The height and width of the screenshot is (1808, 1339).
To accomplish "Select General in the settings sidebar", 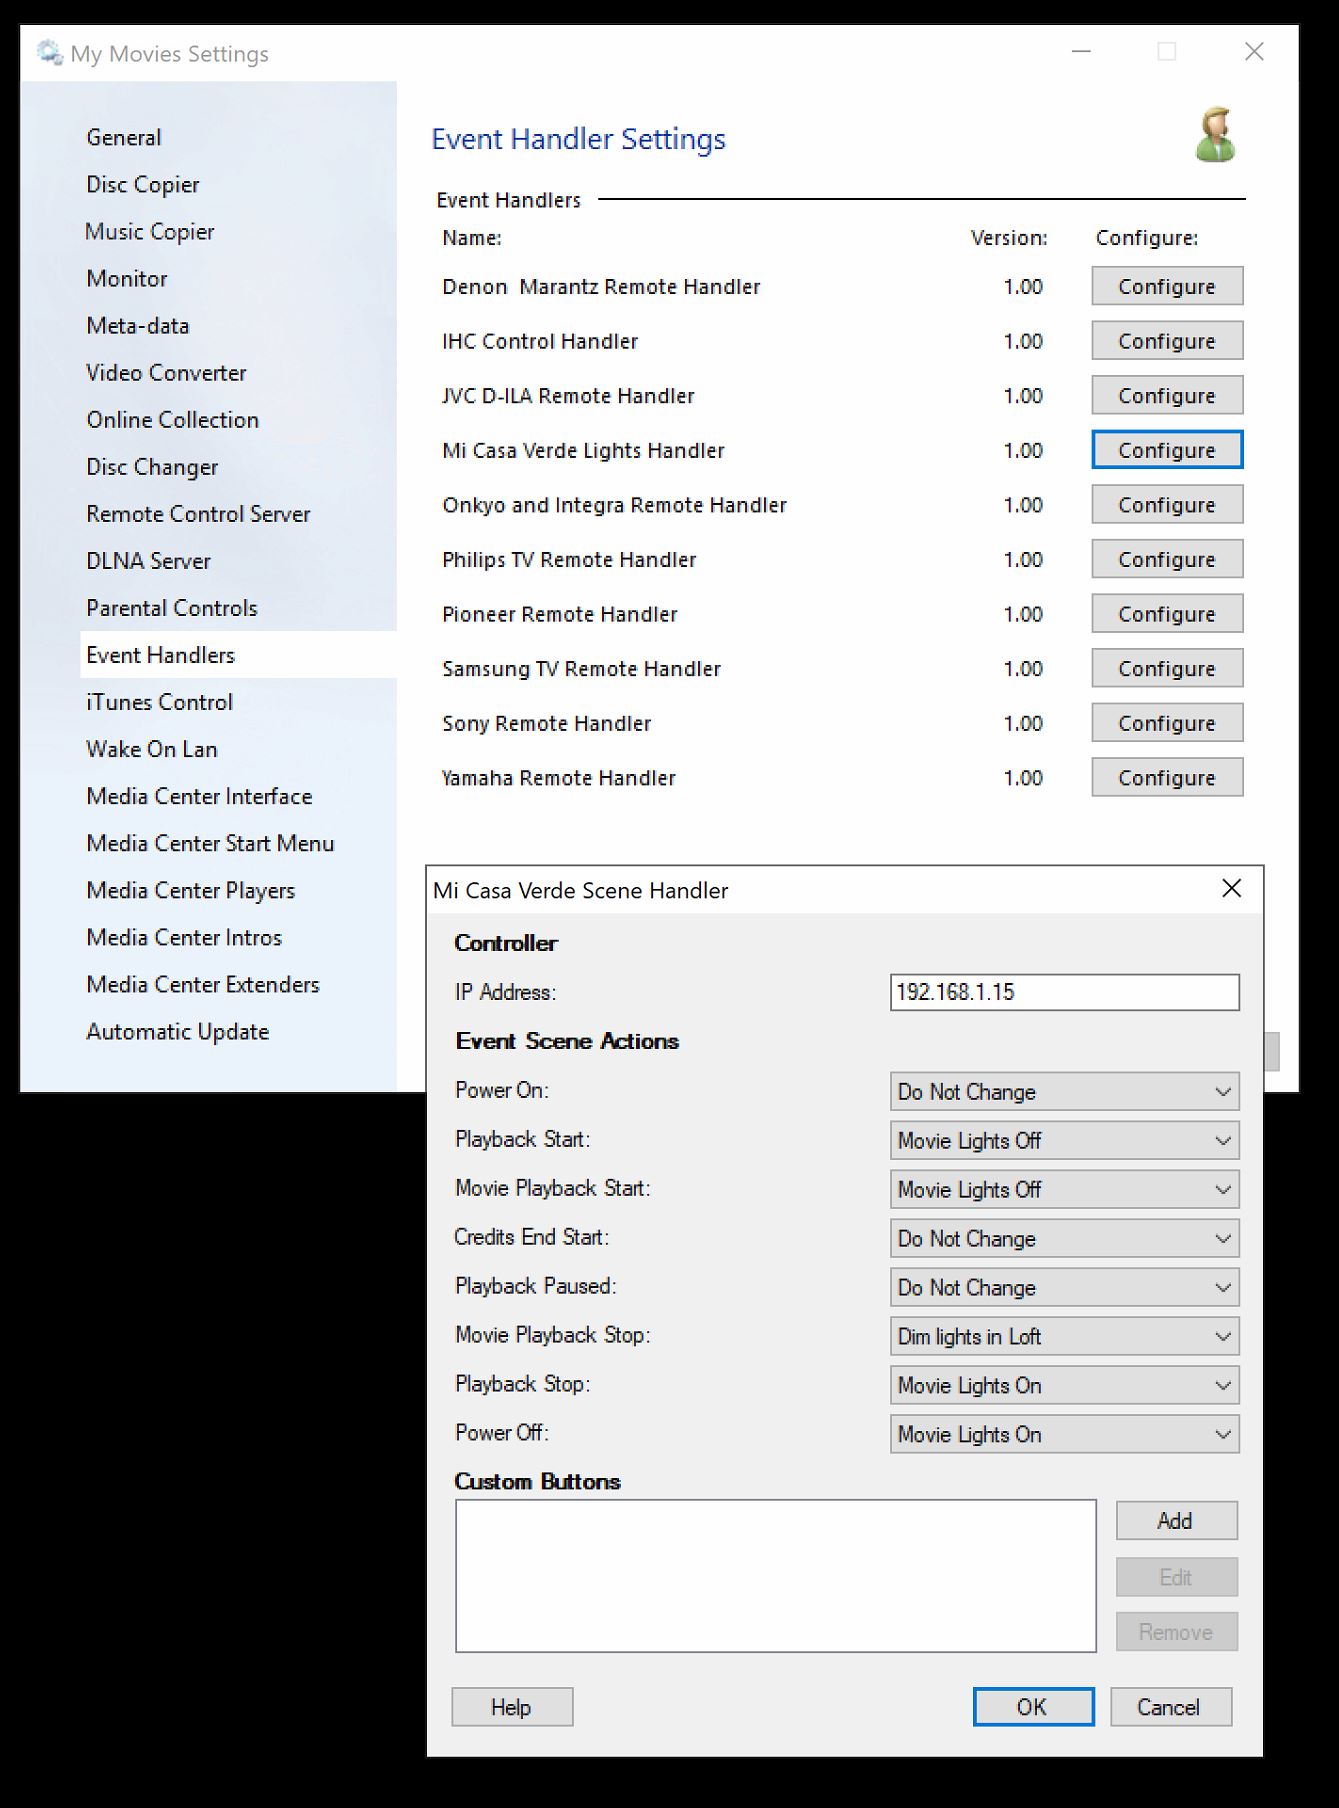I will [124, 138].
